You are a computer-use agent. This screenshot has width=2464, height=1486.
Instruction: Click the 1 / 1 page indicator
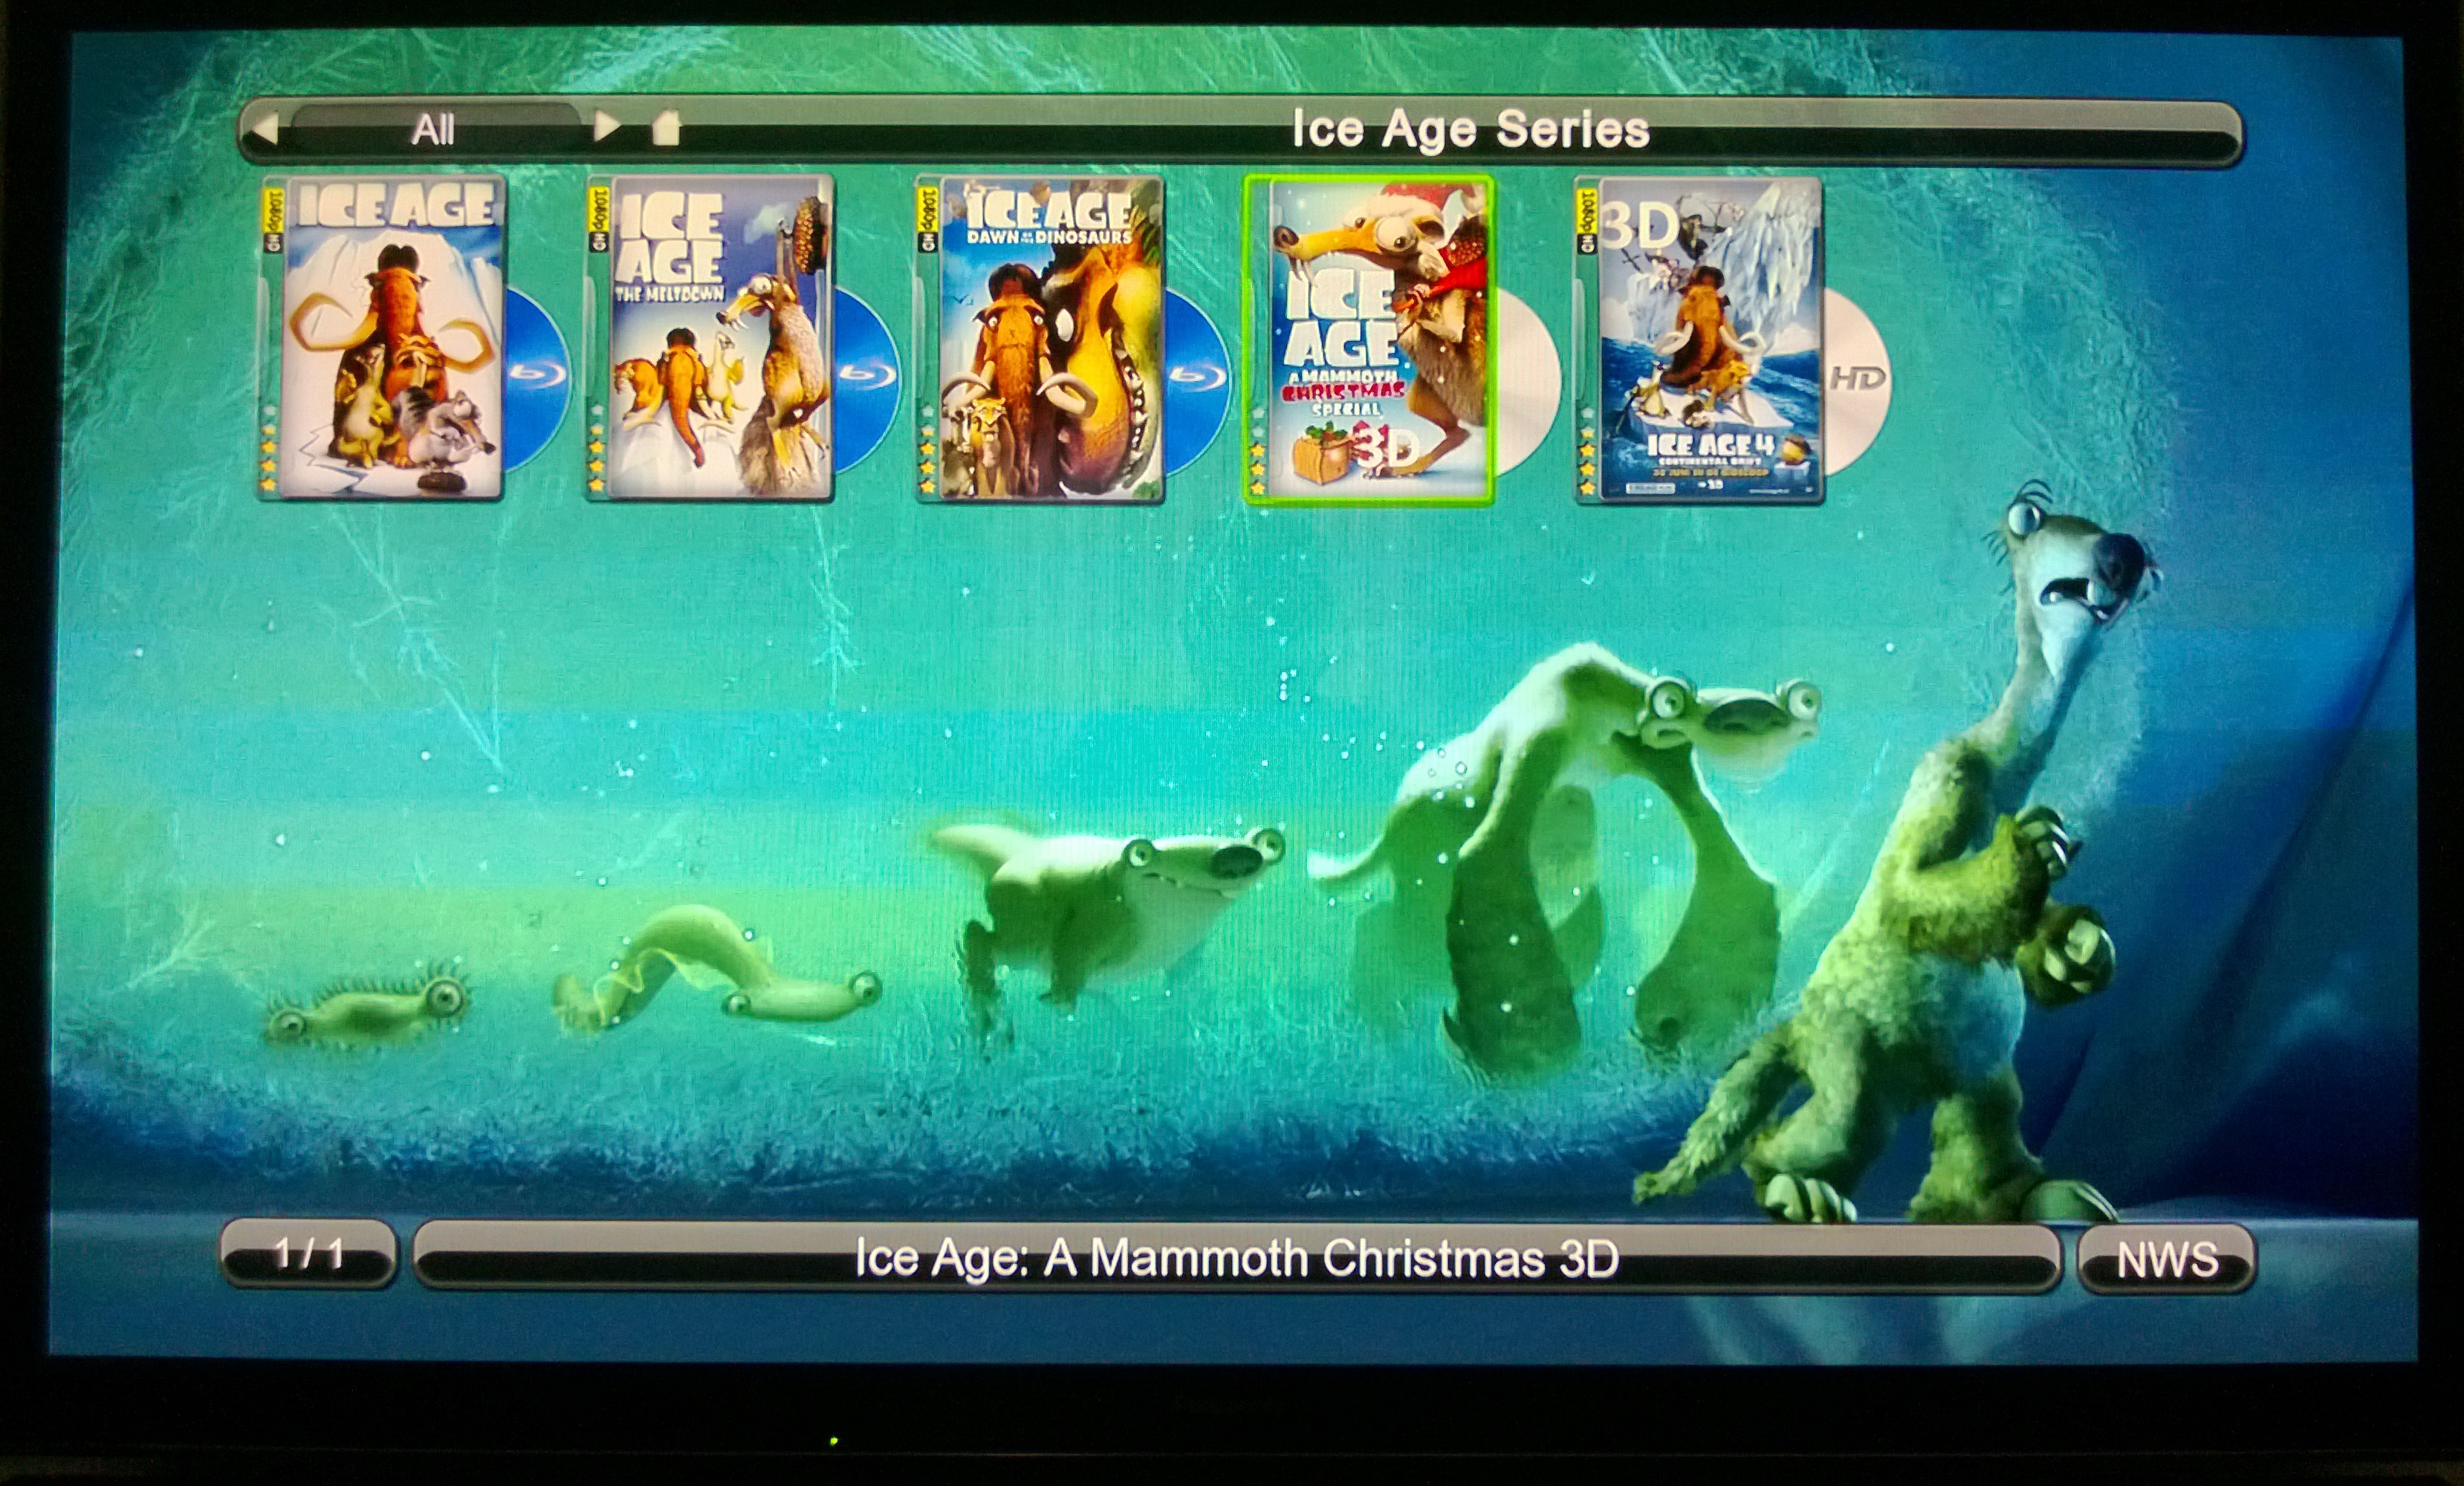click(x=308, y=1254)
